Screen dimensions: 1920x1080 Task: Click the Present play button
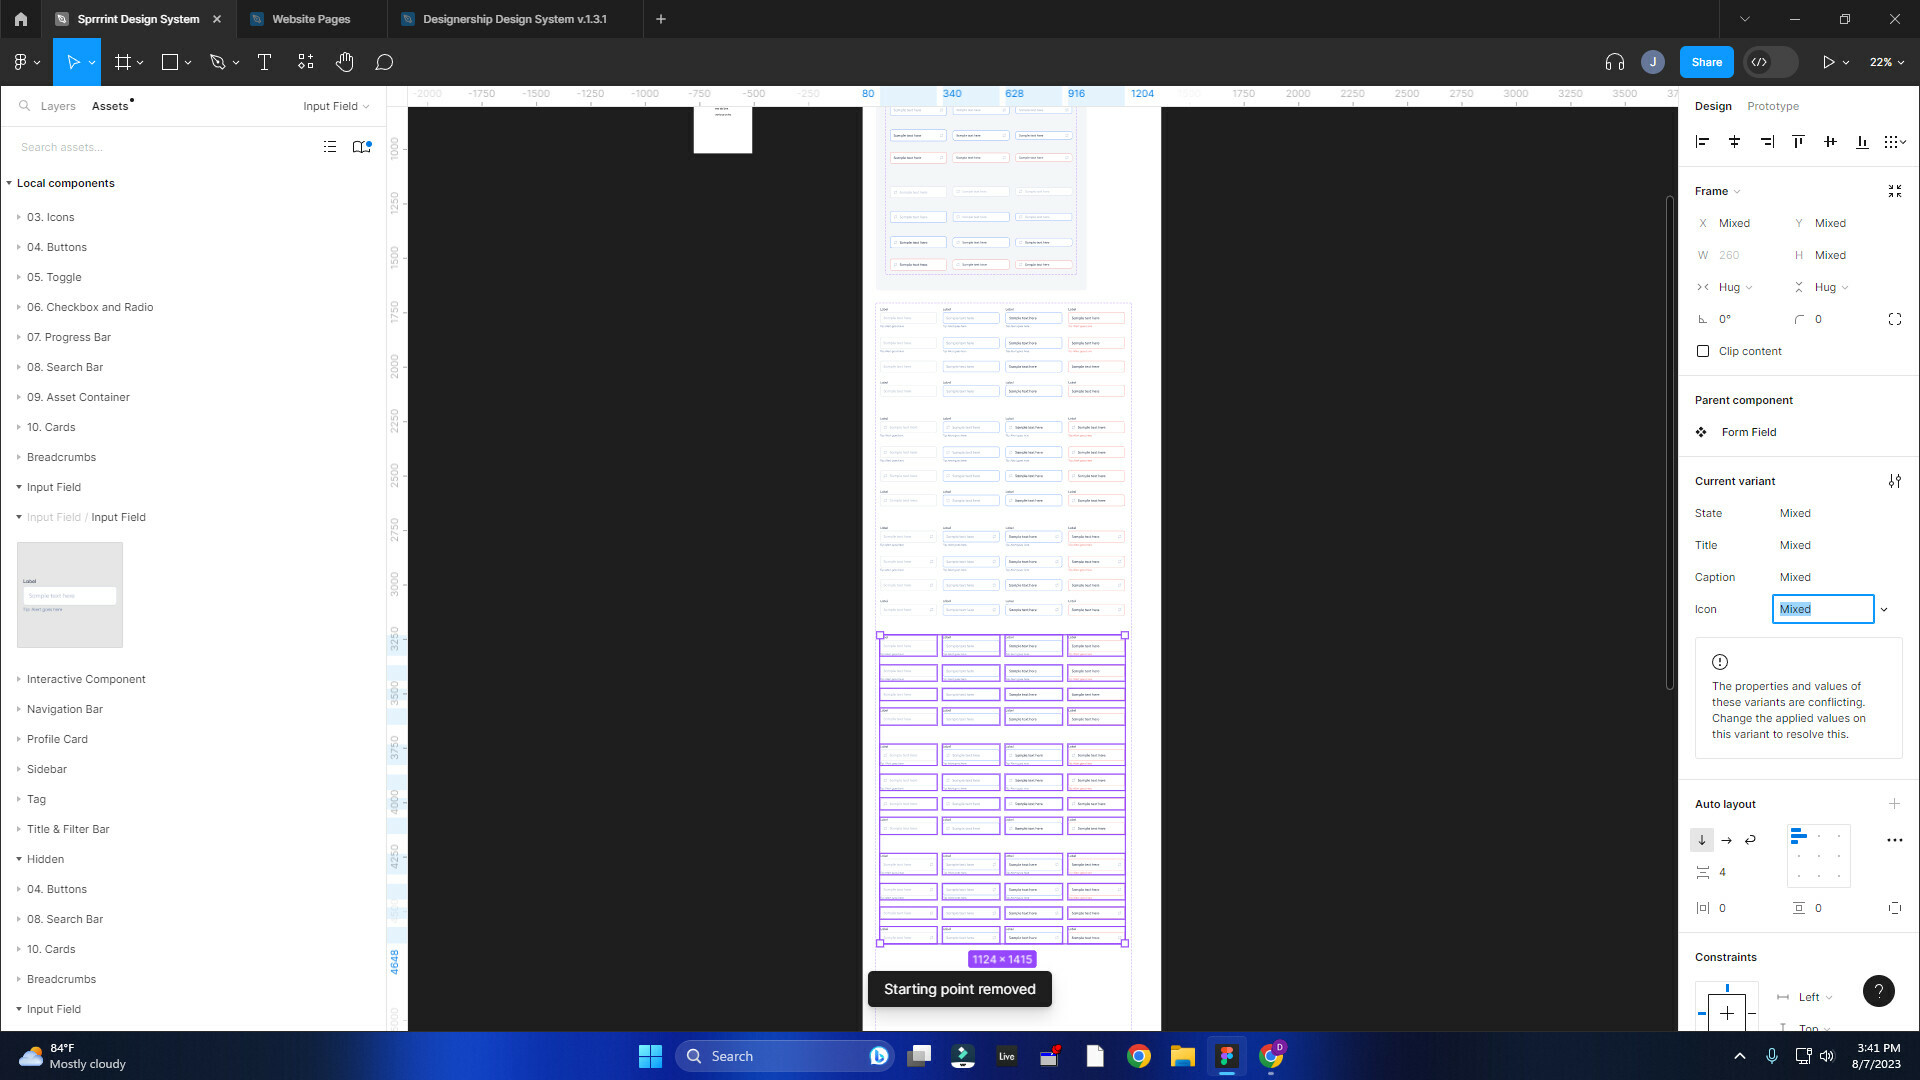(1828, 62)
